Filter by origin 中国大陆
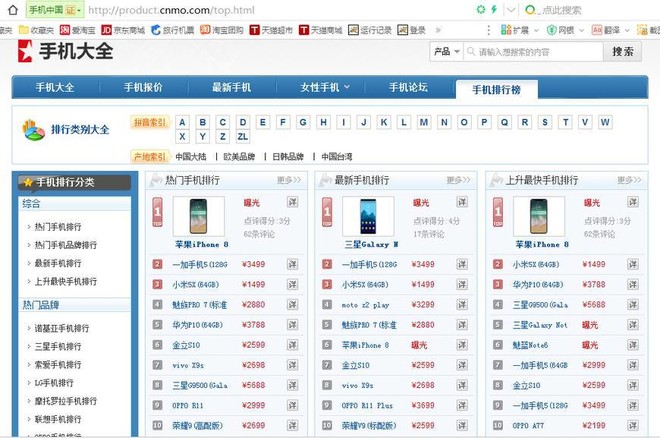 click(191, 157)
